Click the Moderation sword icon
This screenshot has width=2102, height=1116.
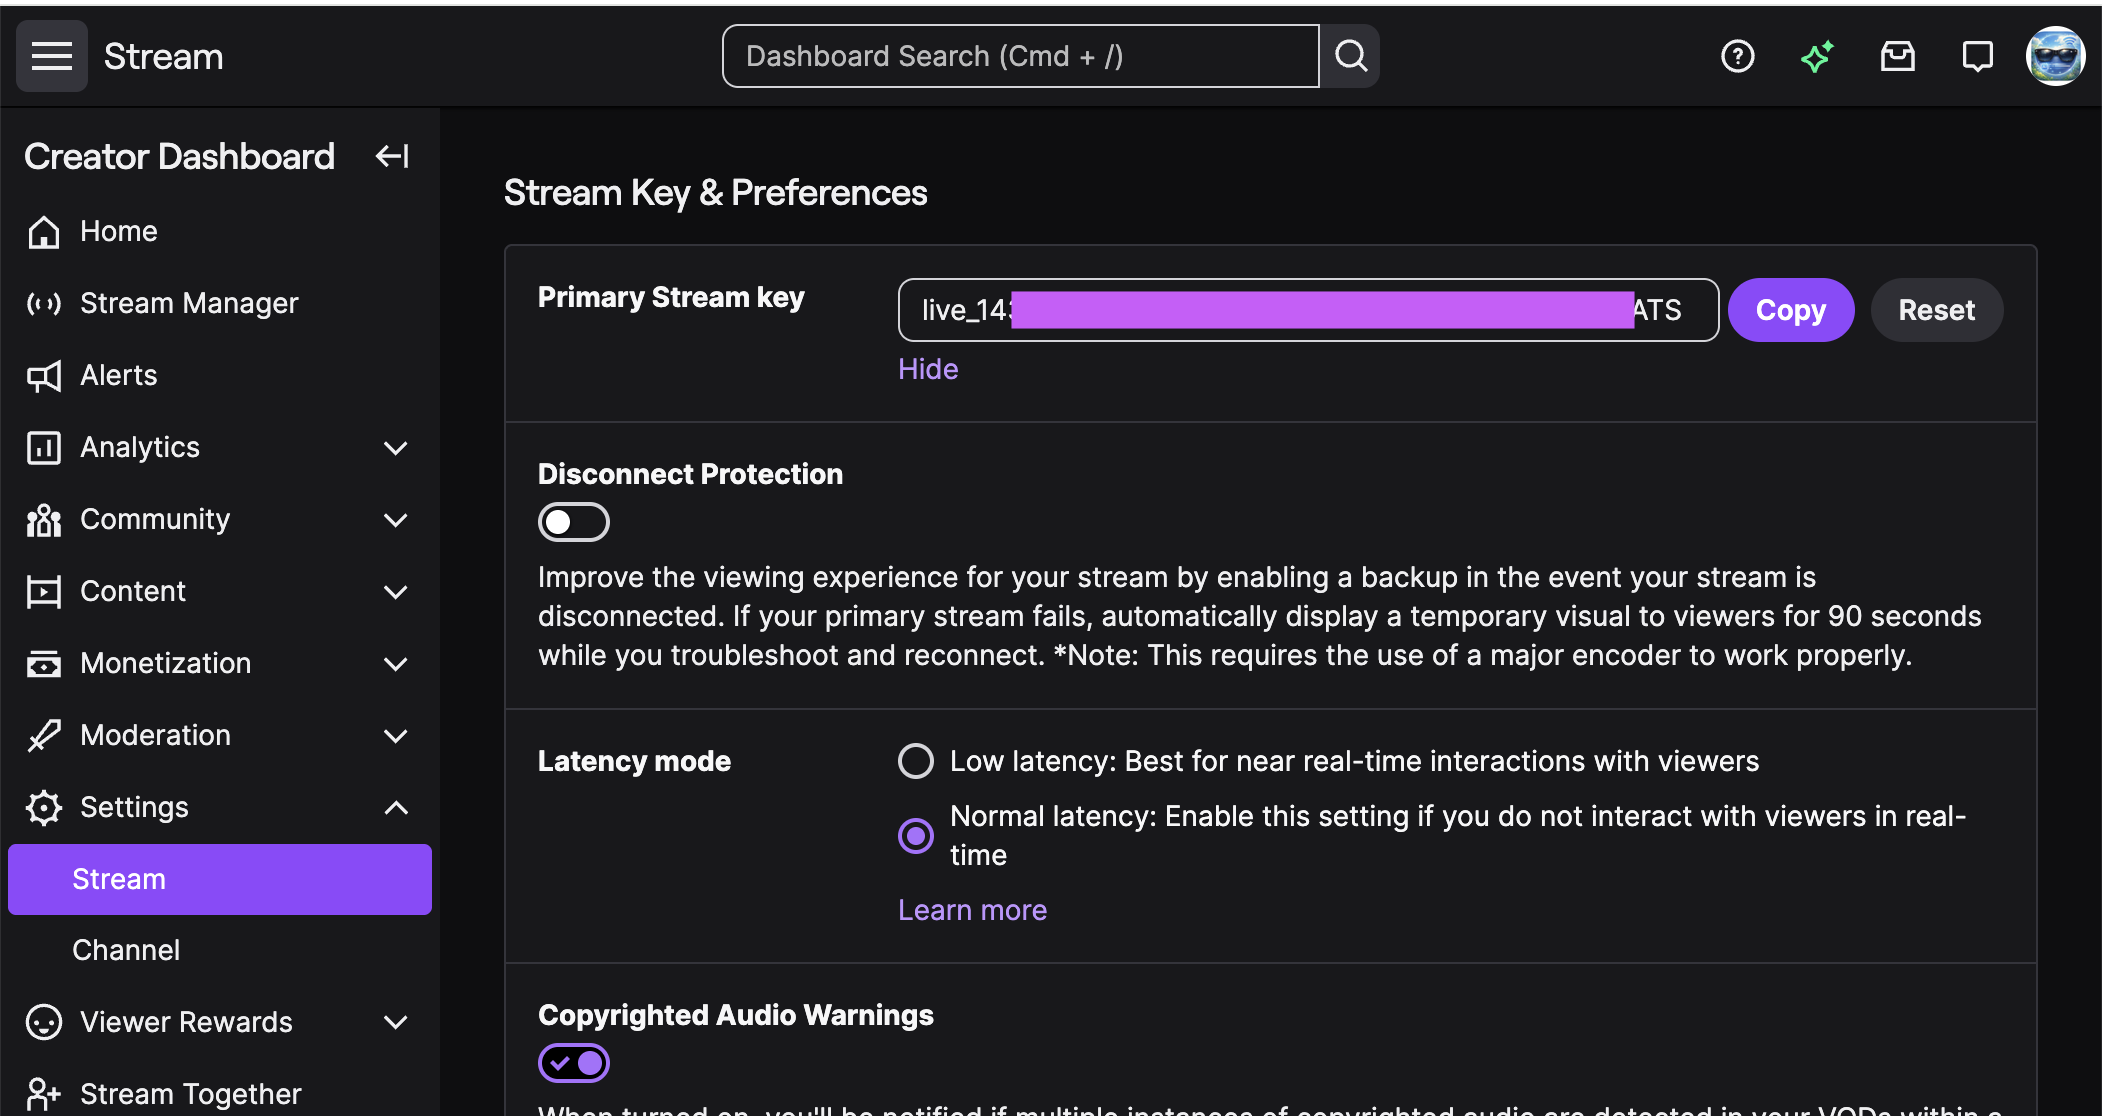click(x=44, y=735)
